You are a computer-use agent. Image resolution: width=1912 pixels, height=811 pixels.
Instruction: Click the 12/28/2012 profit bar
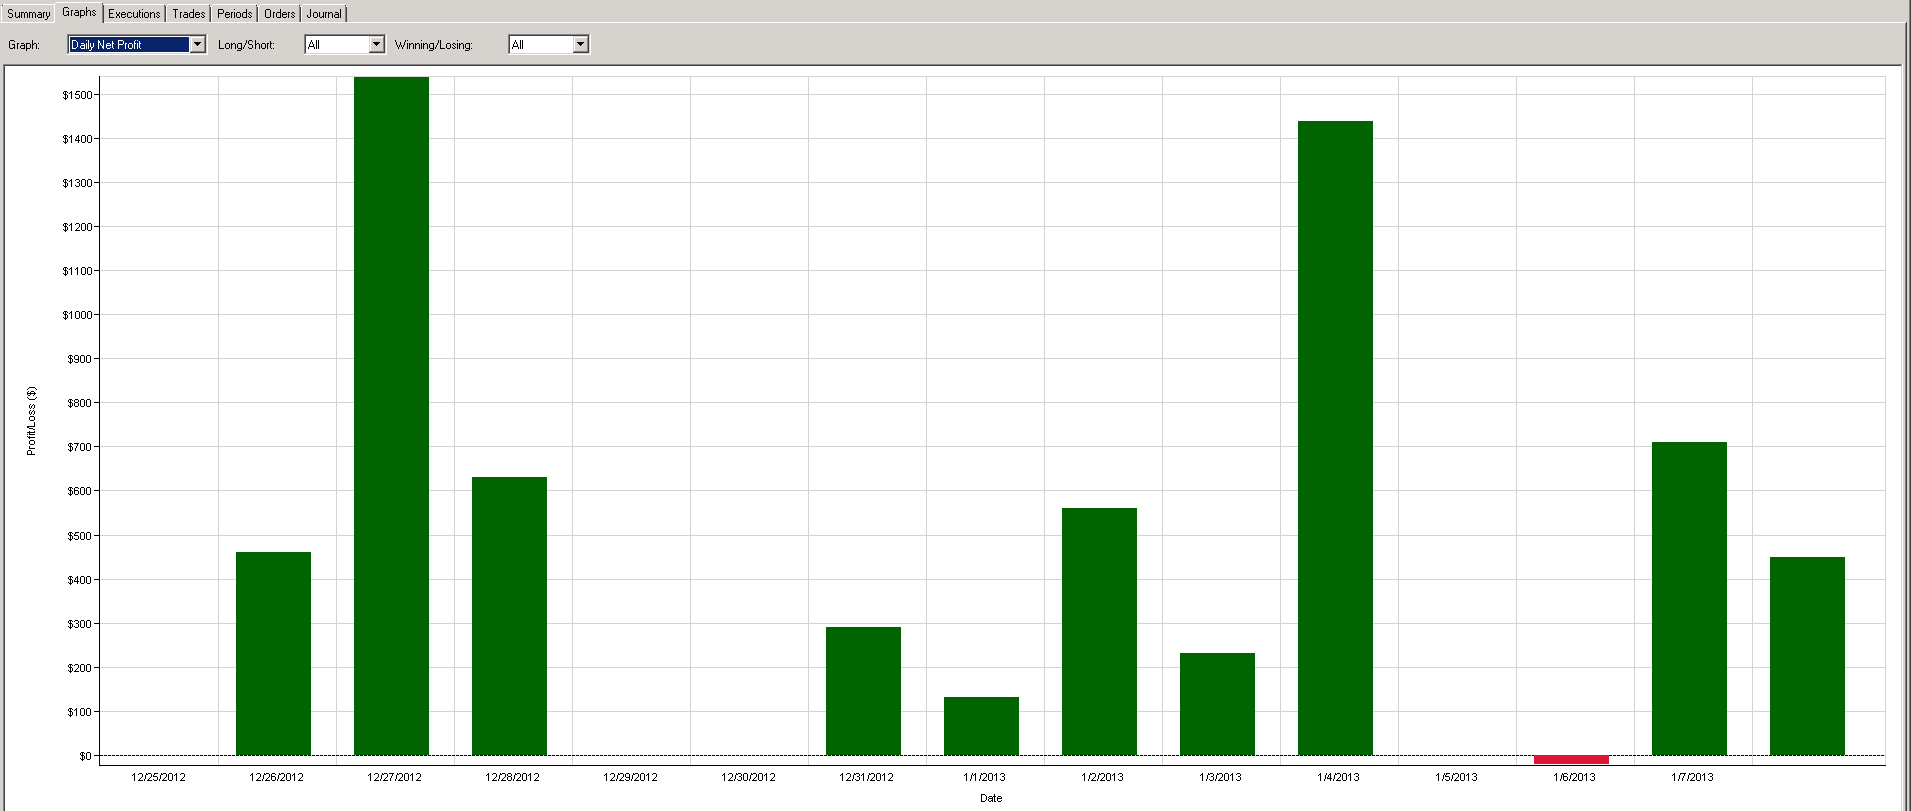click(x=509, y=616)
